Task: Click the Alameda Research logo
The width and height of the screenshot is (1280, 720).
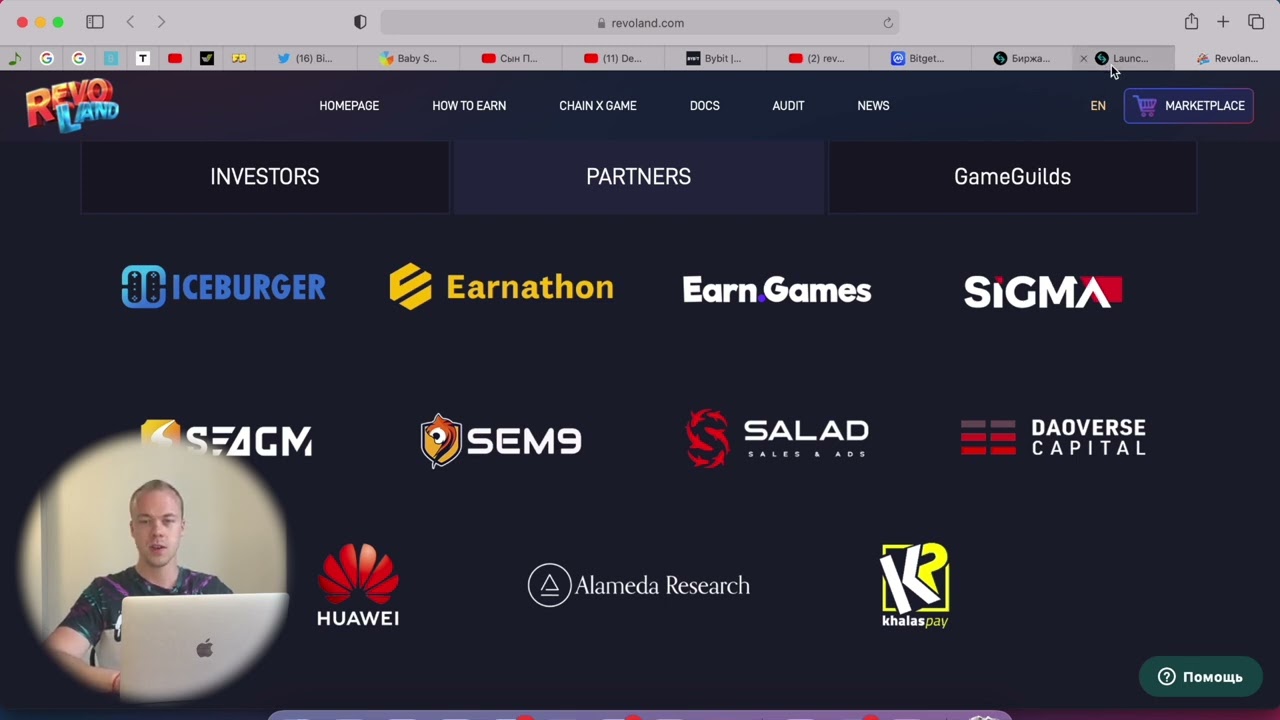Action: (x=639, y=585)
